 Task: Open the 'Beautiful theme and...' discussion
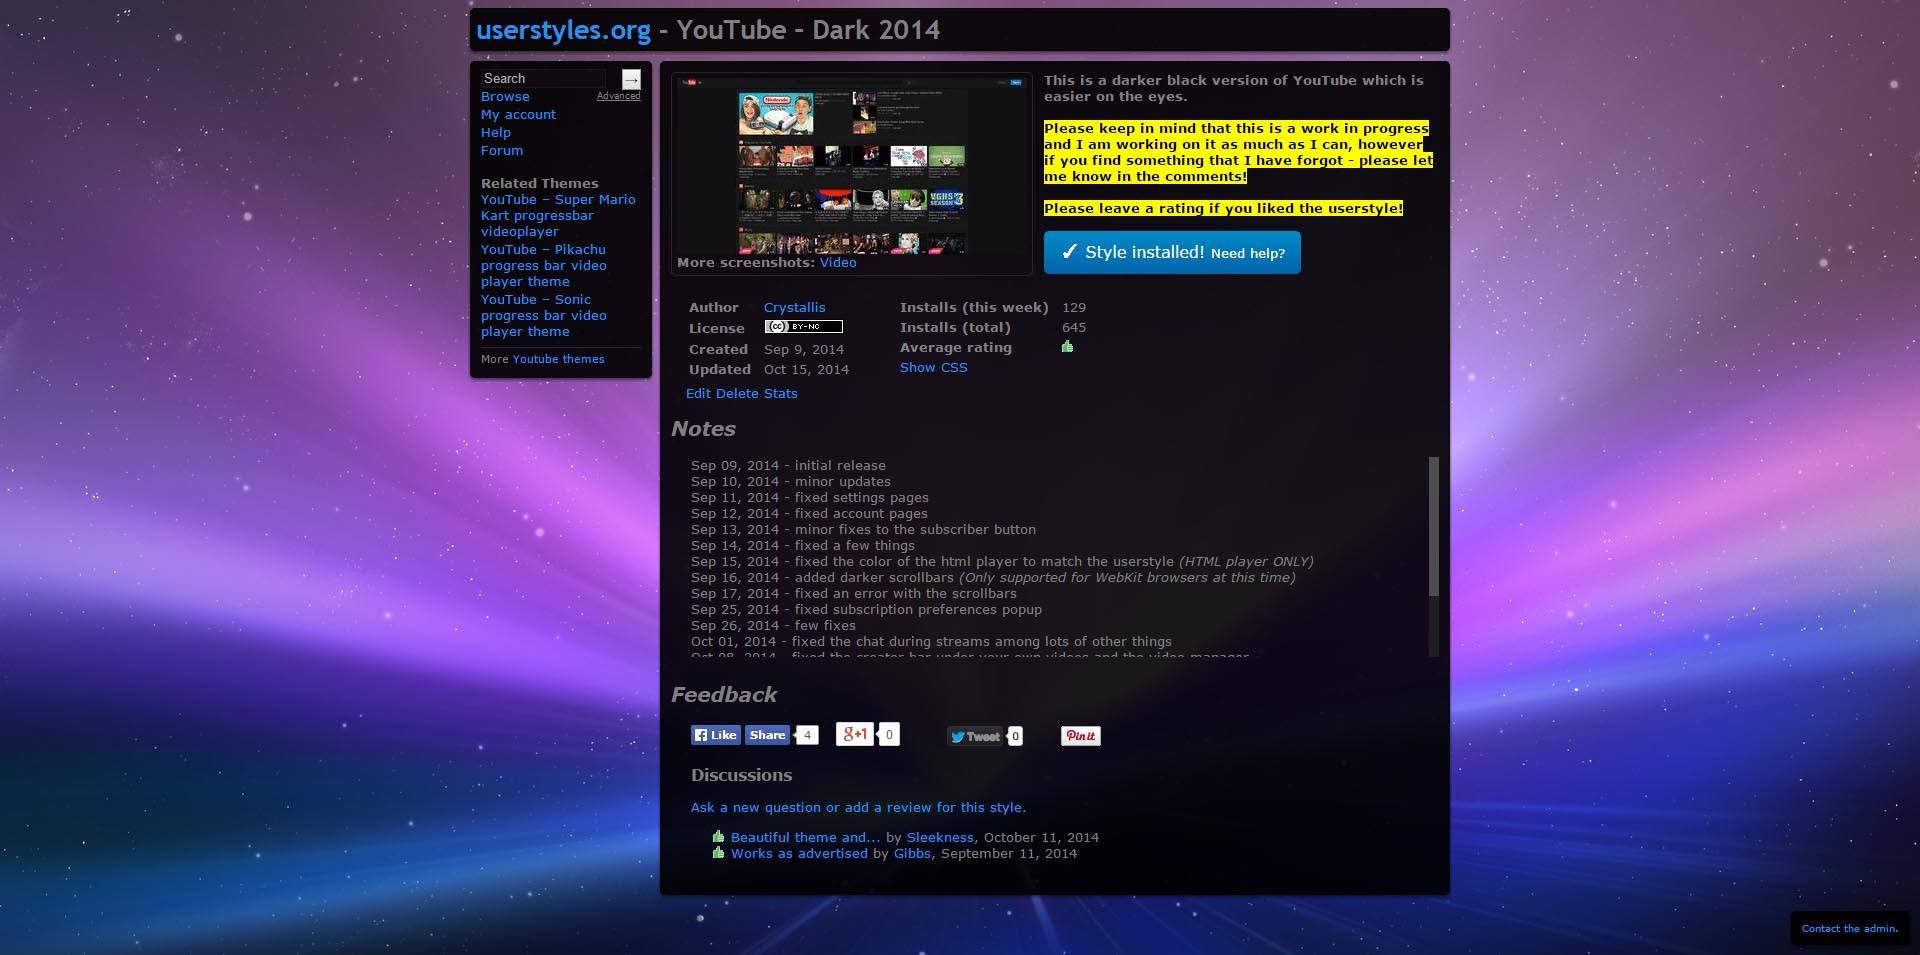coord(806,838)
